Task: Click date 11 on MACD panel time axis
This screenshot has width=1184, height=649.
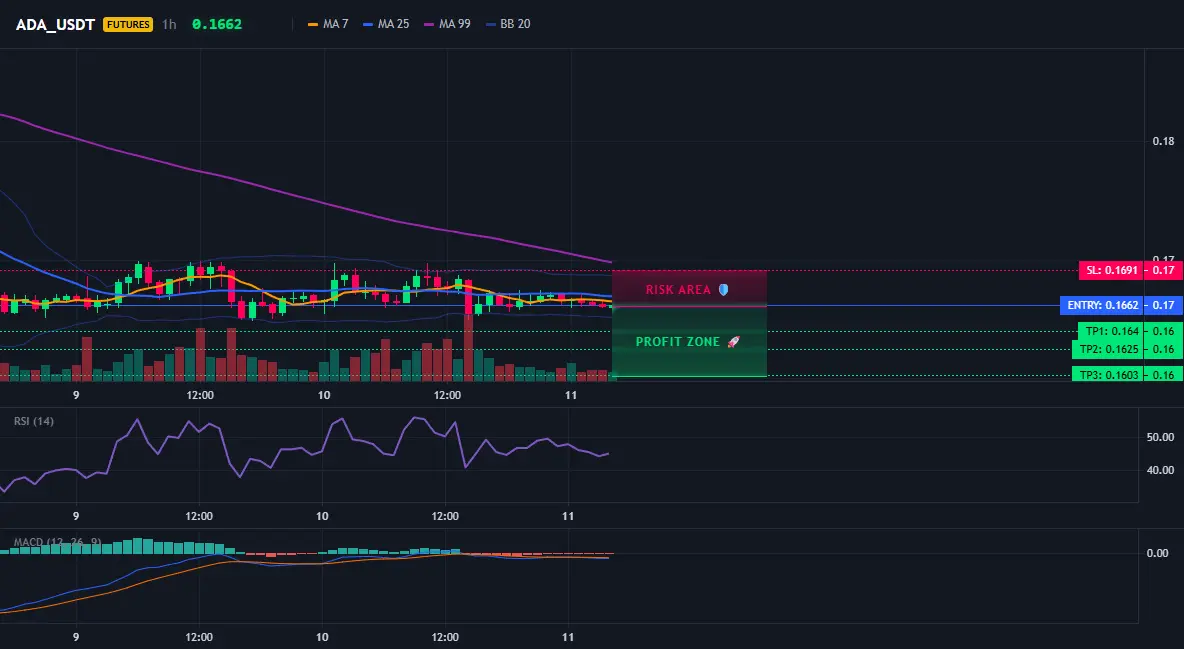Action: point(569,637)
